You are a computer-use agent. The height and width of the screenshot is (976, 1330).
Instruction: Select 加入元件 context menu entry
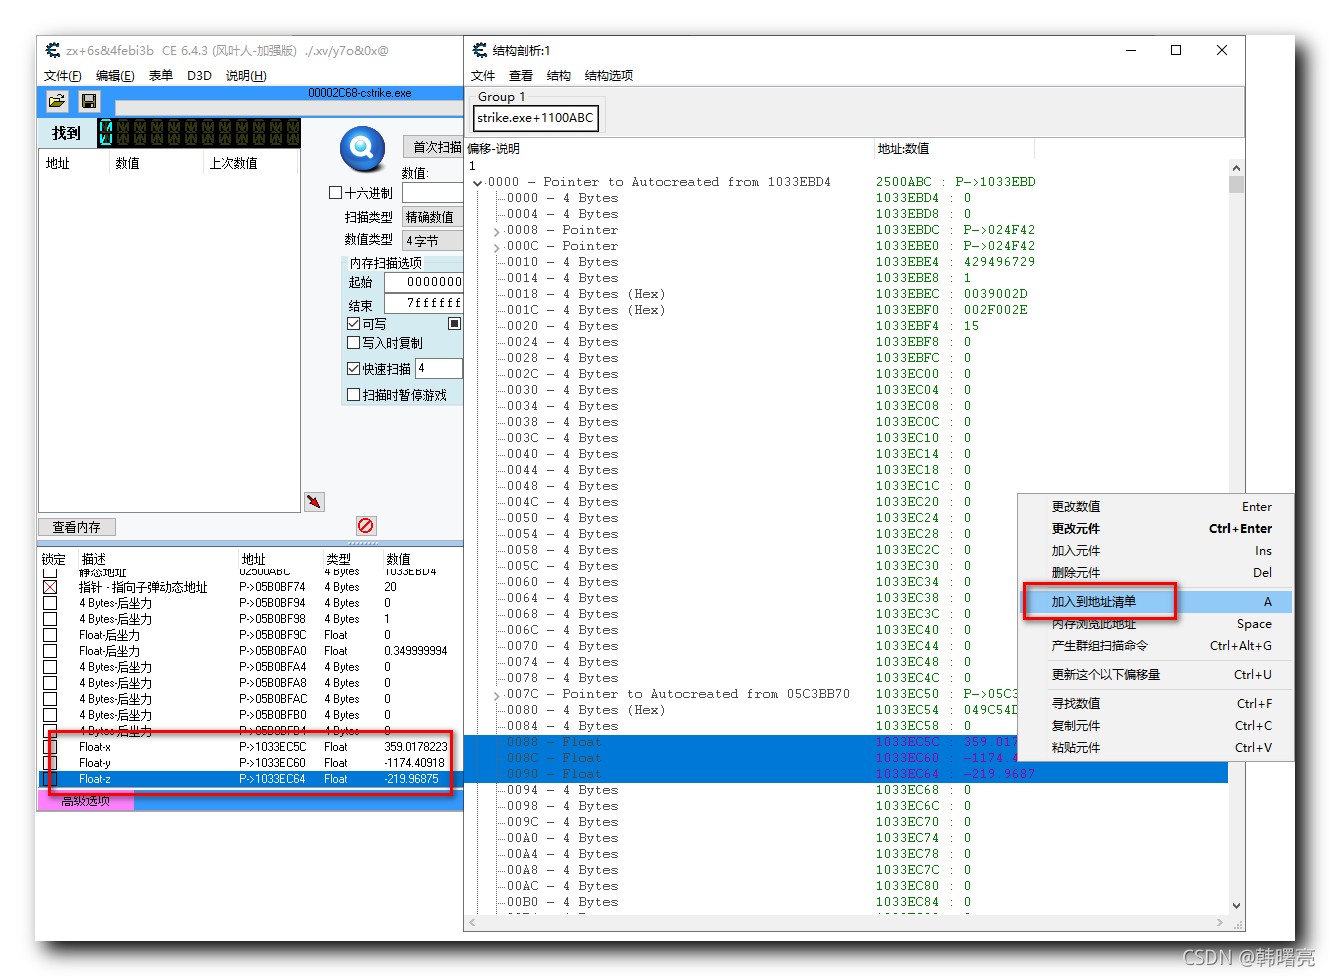pos(1156,551)
